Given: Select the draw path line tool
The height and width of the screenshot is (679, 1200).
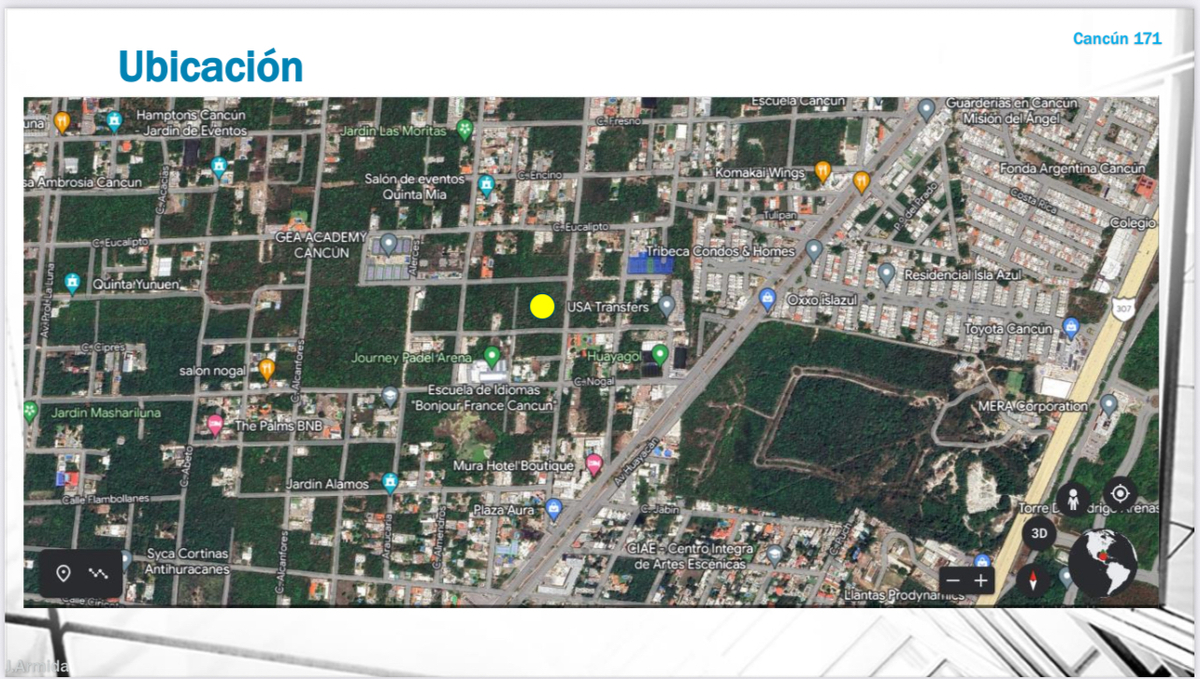Looking at the screenshot, I should (98, 573).
